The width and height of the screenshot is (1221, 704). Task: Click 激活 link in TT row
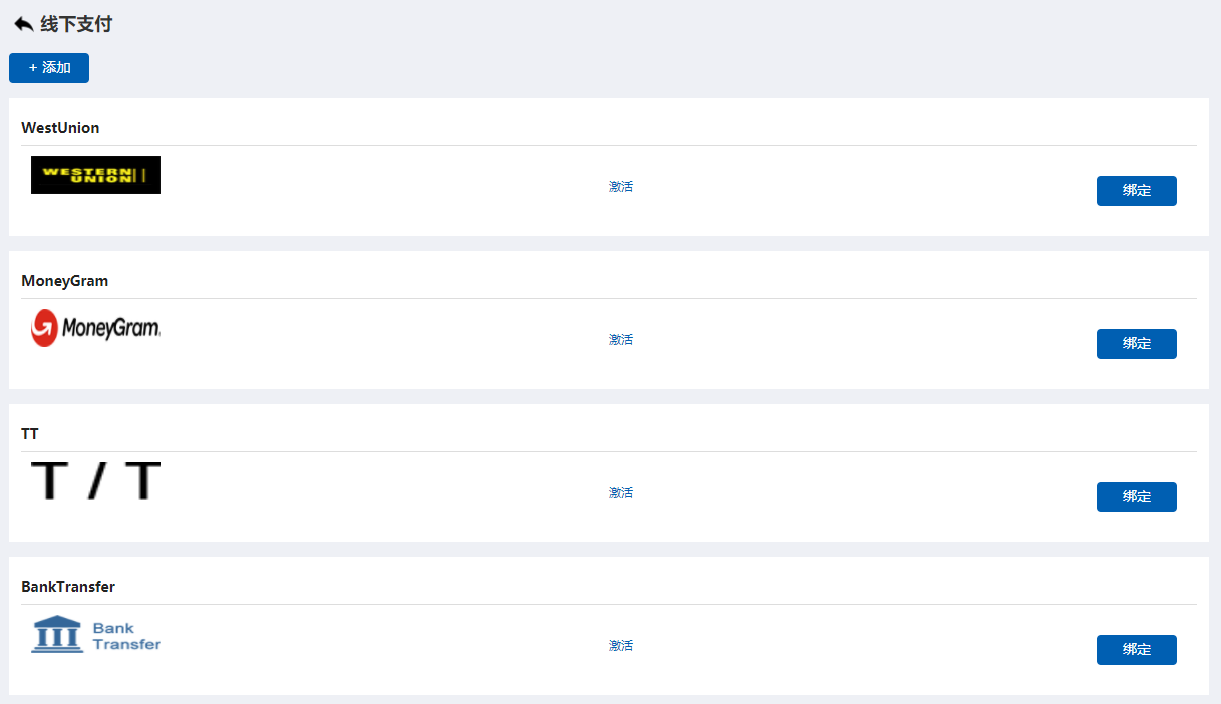point(621,493)
